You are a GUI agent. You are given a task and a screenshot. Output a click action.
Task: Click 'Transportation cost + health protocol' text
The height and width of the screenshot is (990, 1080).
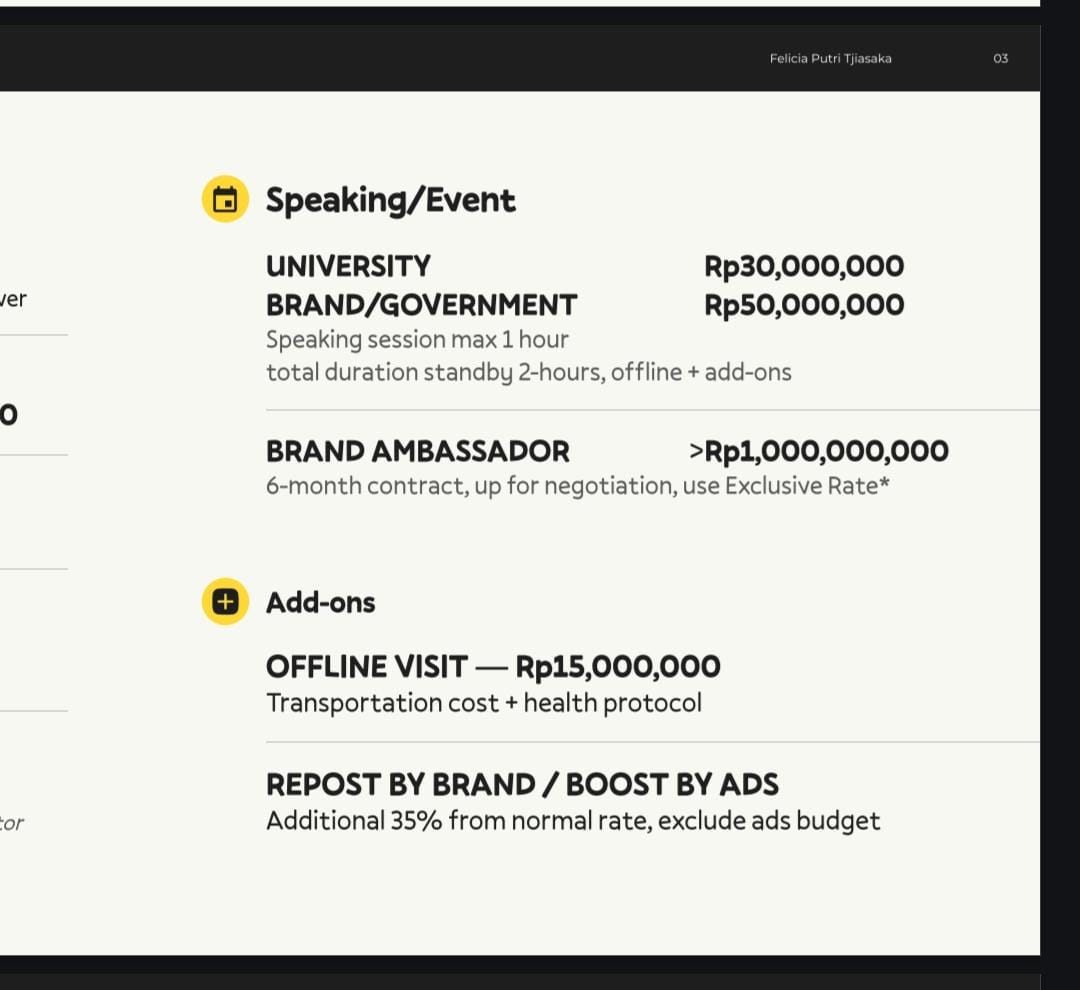(484, 703)
